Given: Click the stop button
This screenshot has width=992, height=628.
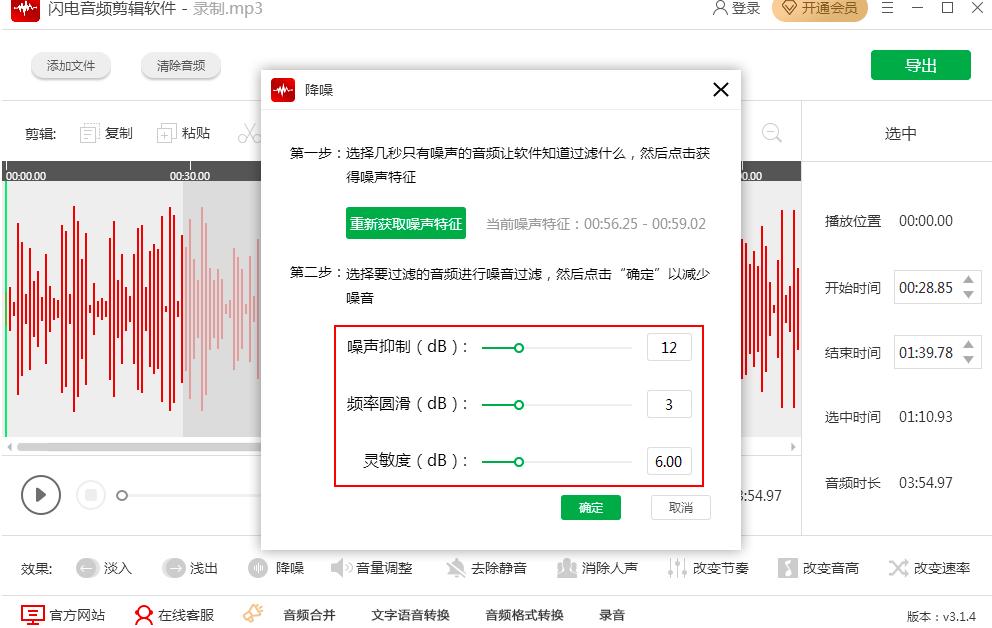Looking at the screenshot, I should (x=91, y=495).
